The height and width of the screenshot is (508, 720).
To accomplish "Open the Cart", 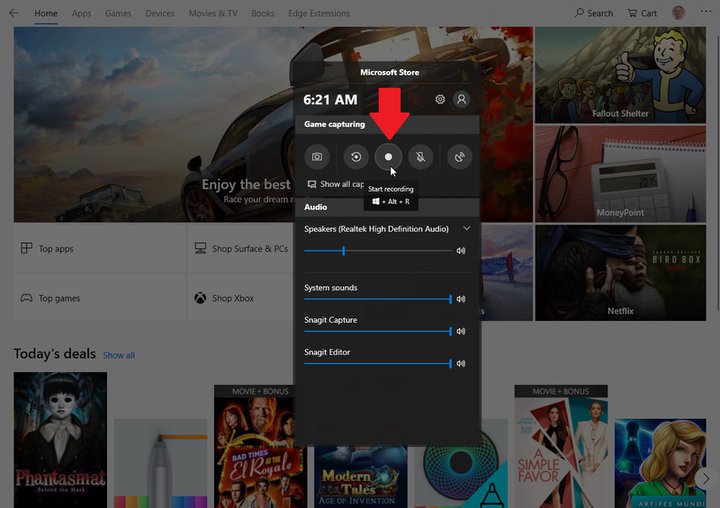I will [642, 13].
